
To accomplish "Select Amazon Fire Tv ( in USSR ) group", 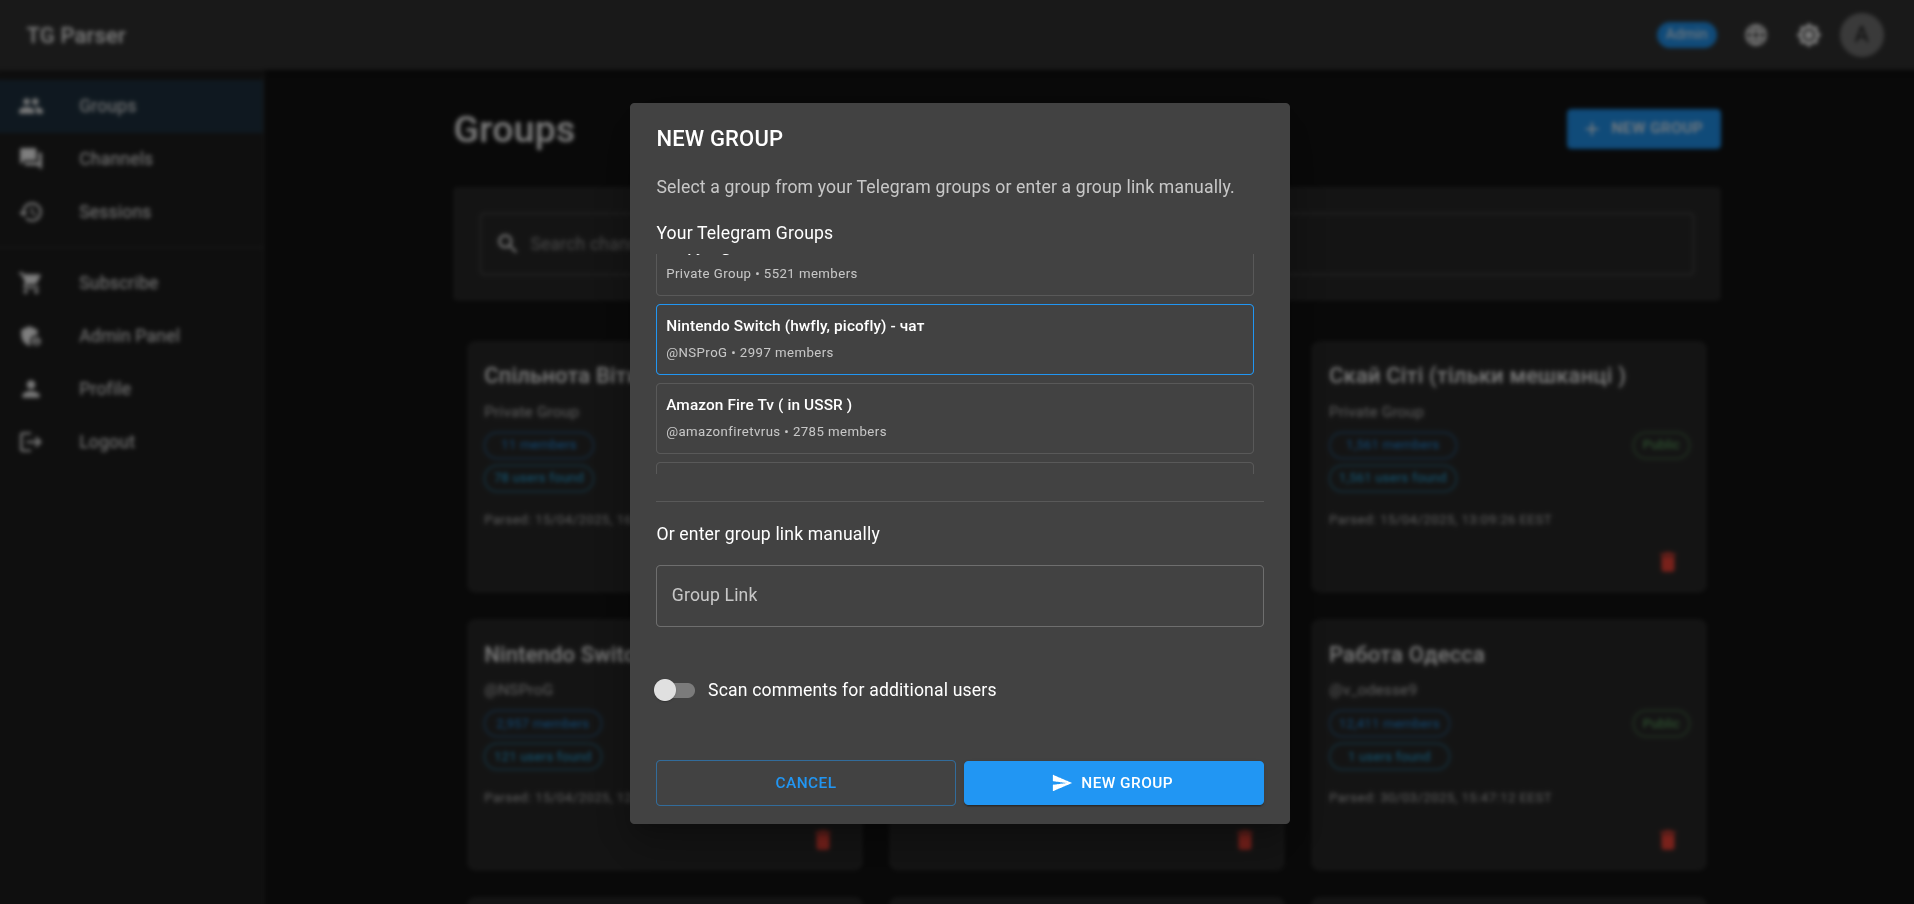I will coord(954,418).
